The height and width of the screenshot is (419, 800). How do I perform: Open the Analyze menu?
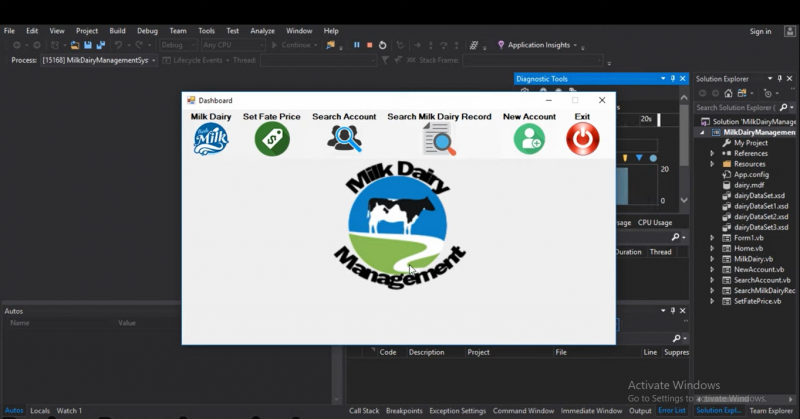click(x=262, y=31)
